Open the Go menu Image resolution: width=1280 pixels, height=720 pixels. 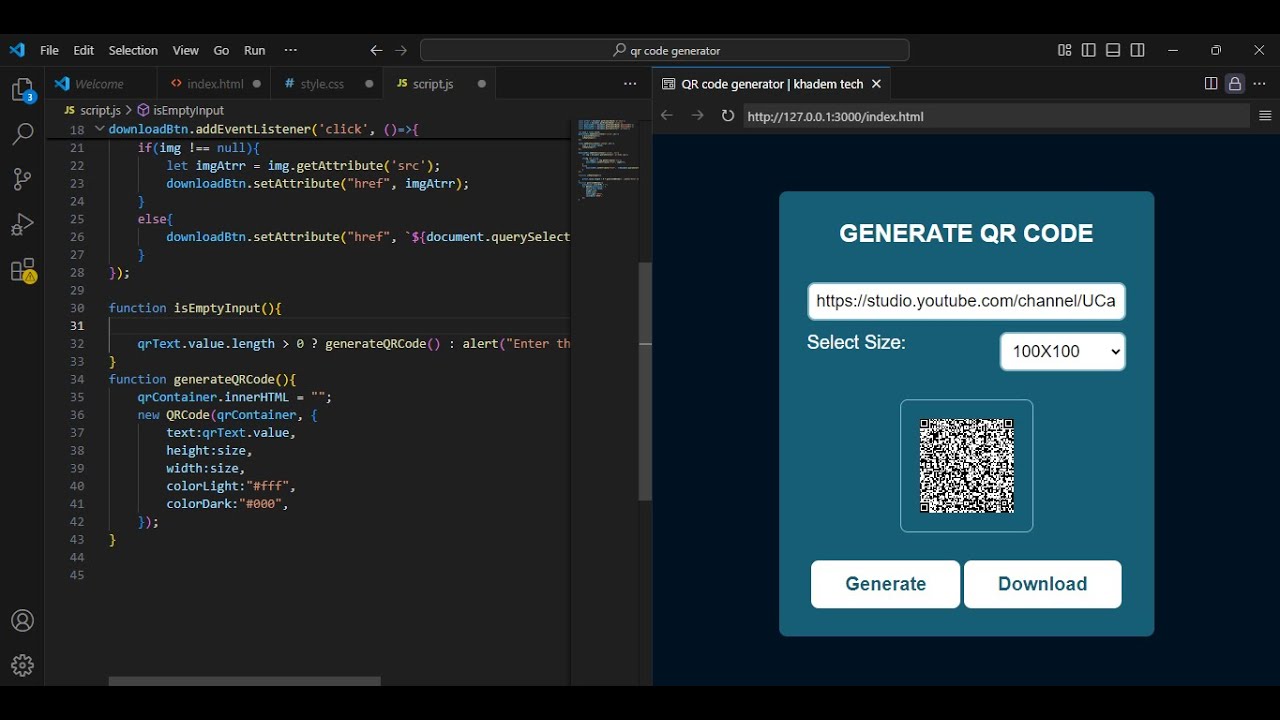tap(221, 50)
